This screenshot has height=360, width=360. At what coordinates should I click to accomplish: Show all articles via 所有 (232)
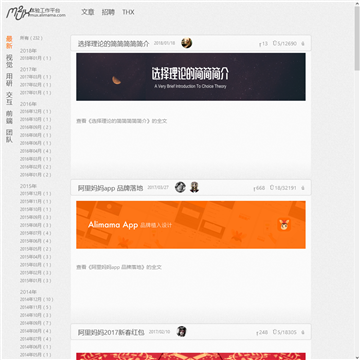coord(31,38)
